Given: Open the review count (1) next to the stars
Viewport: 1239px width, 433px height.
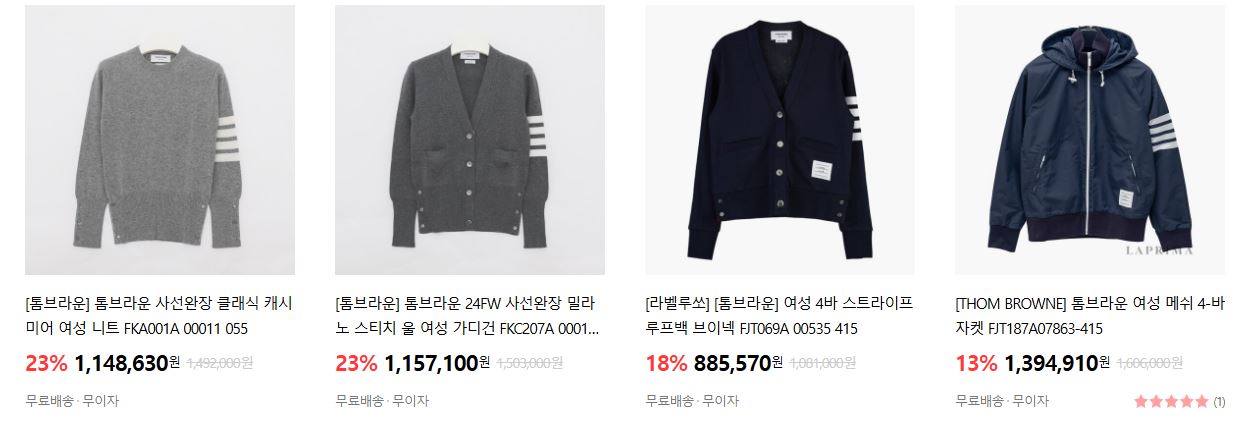Looking at the screenshot, I should click(1219, 402).
